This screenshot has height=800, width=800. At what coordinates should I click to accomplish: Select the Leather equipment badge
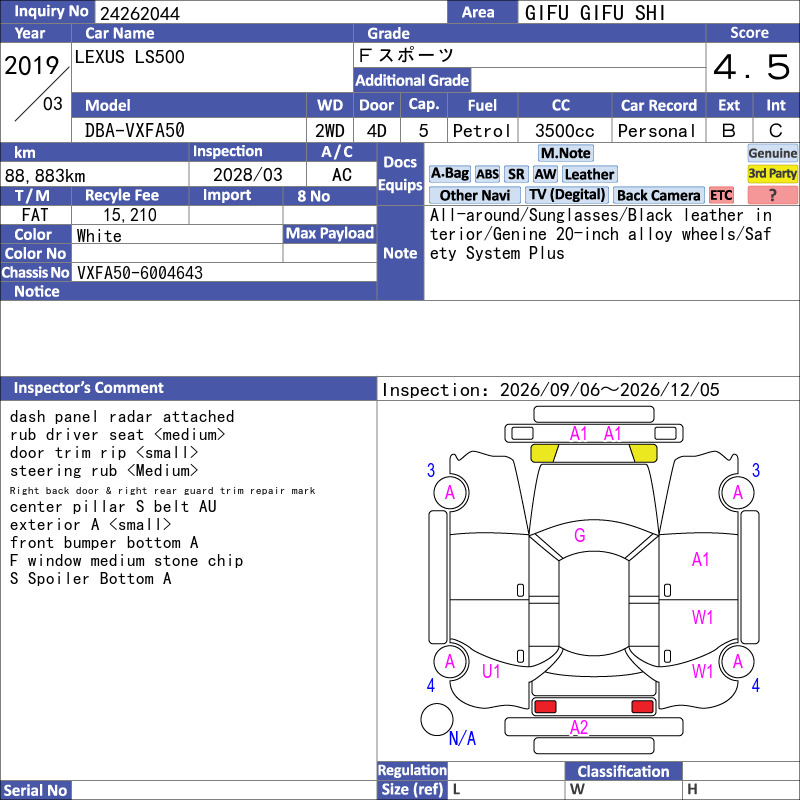(x=589, y=174)
